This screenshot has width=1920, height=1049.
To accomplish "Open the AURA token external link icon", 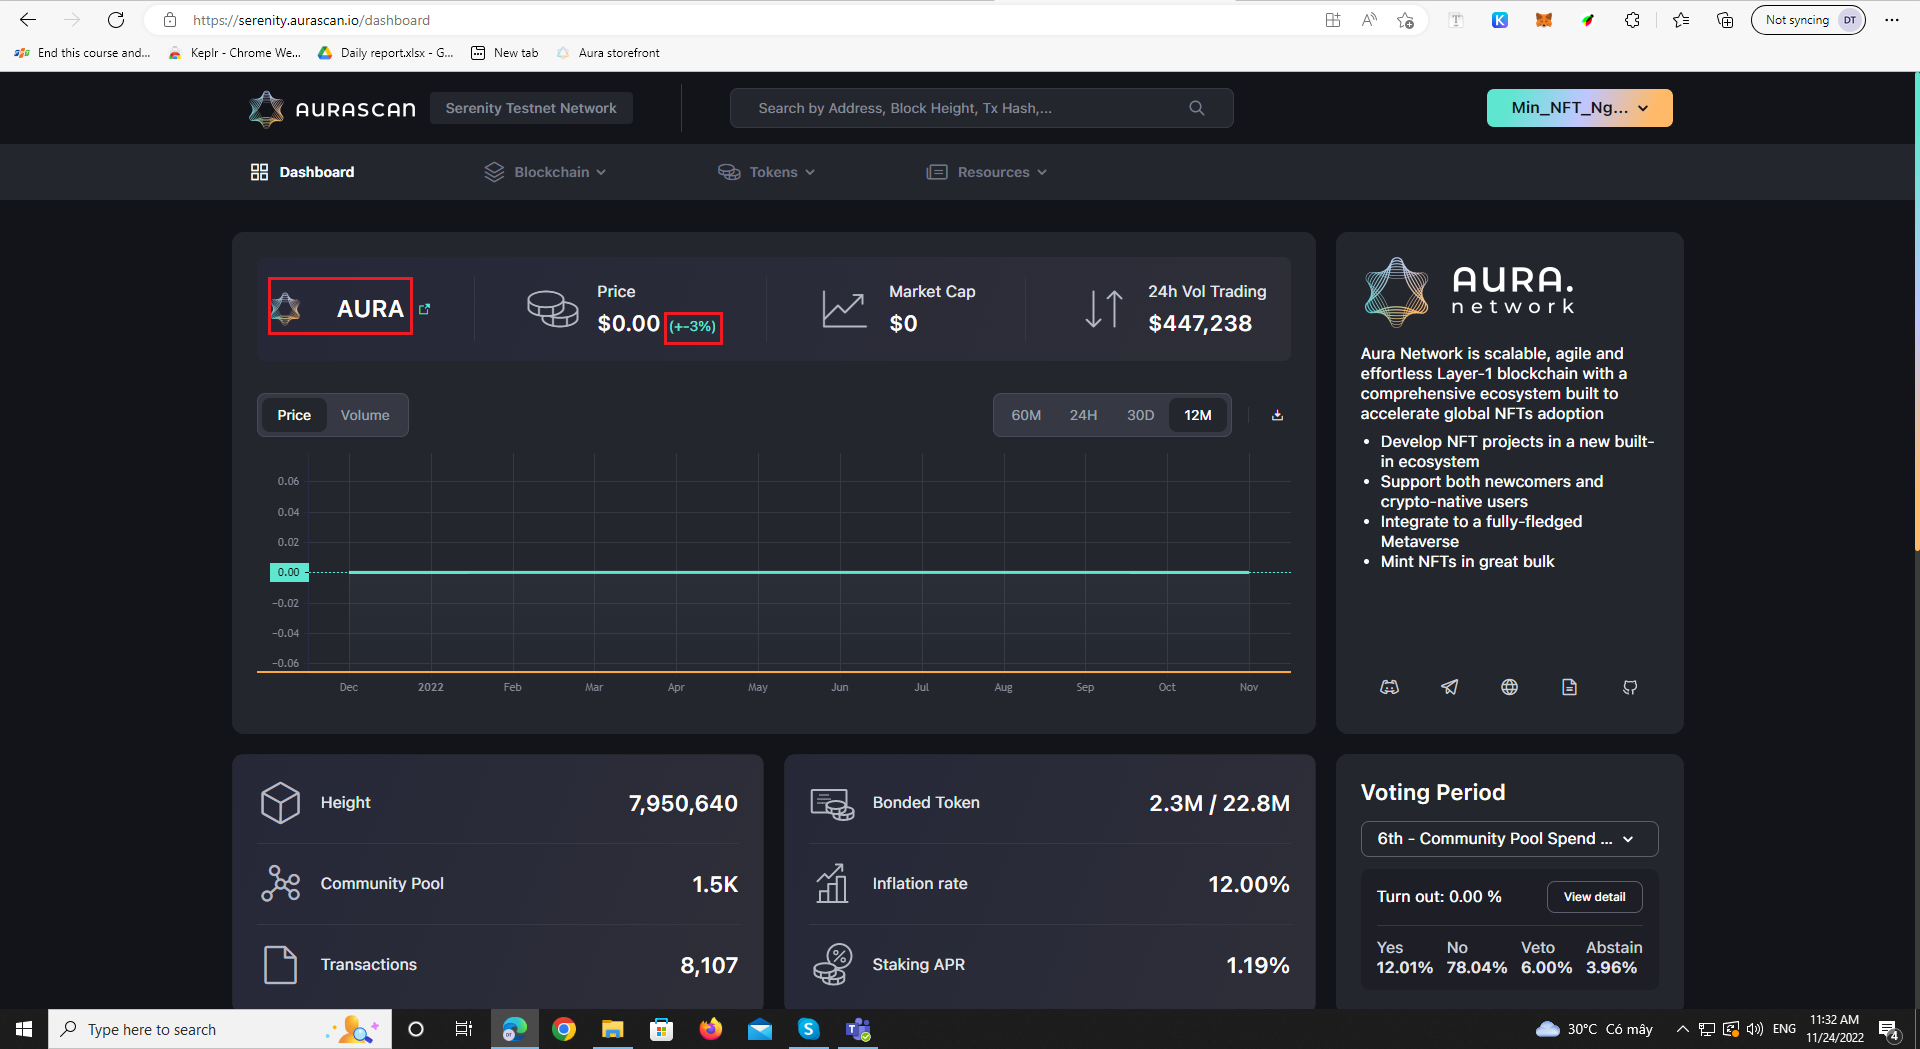I will 425,309.
